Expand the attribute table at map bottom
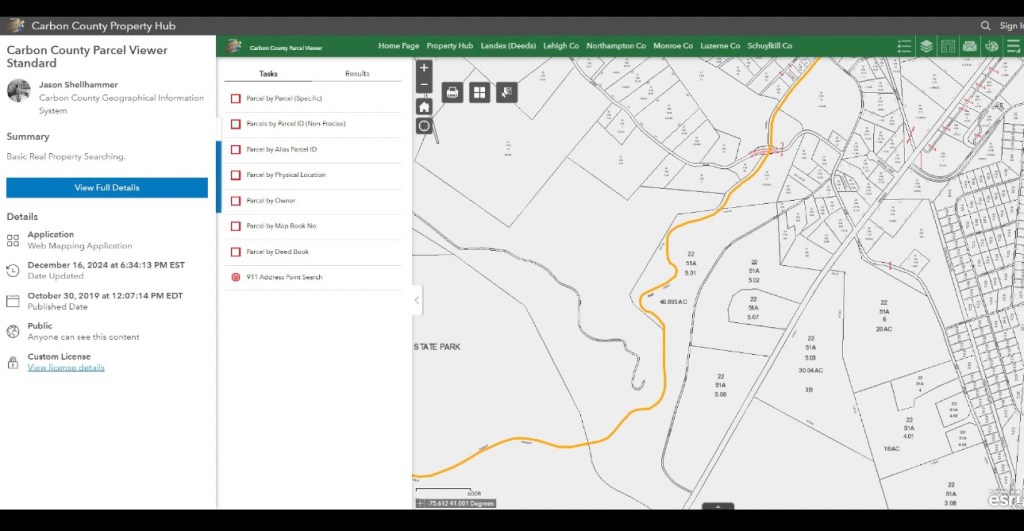 click(717, 507)
